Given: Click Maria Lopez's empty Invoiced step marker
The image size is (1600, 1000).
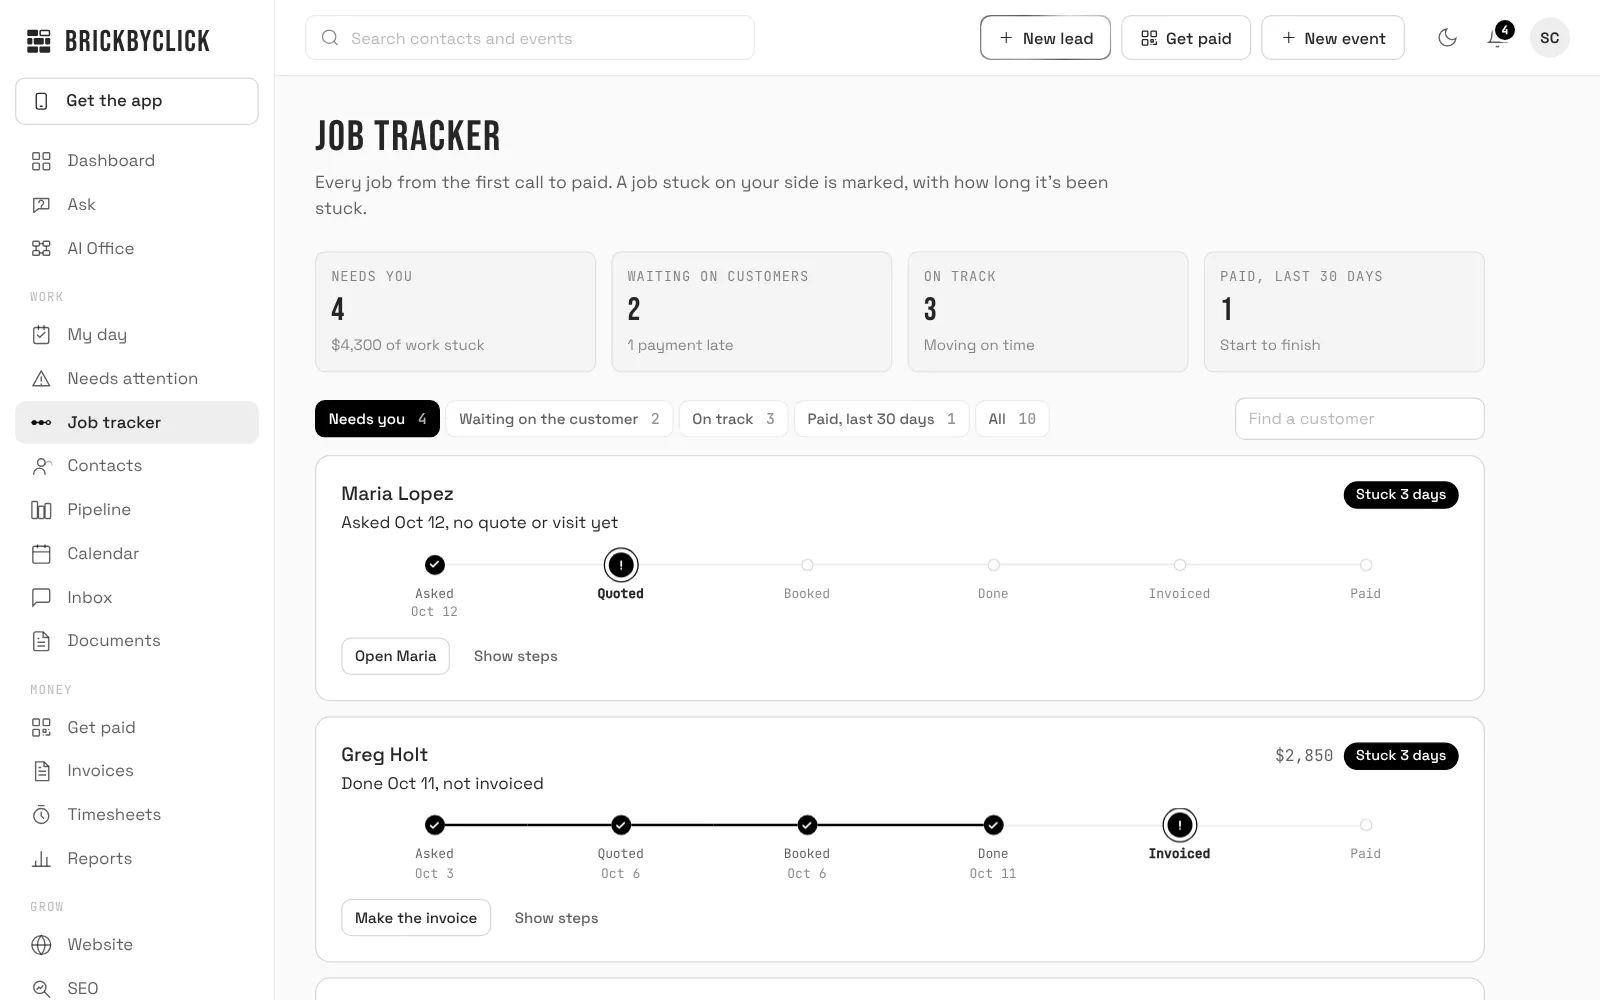Looking at the screenshot, I should point(1180,565).
